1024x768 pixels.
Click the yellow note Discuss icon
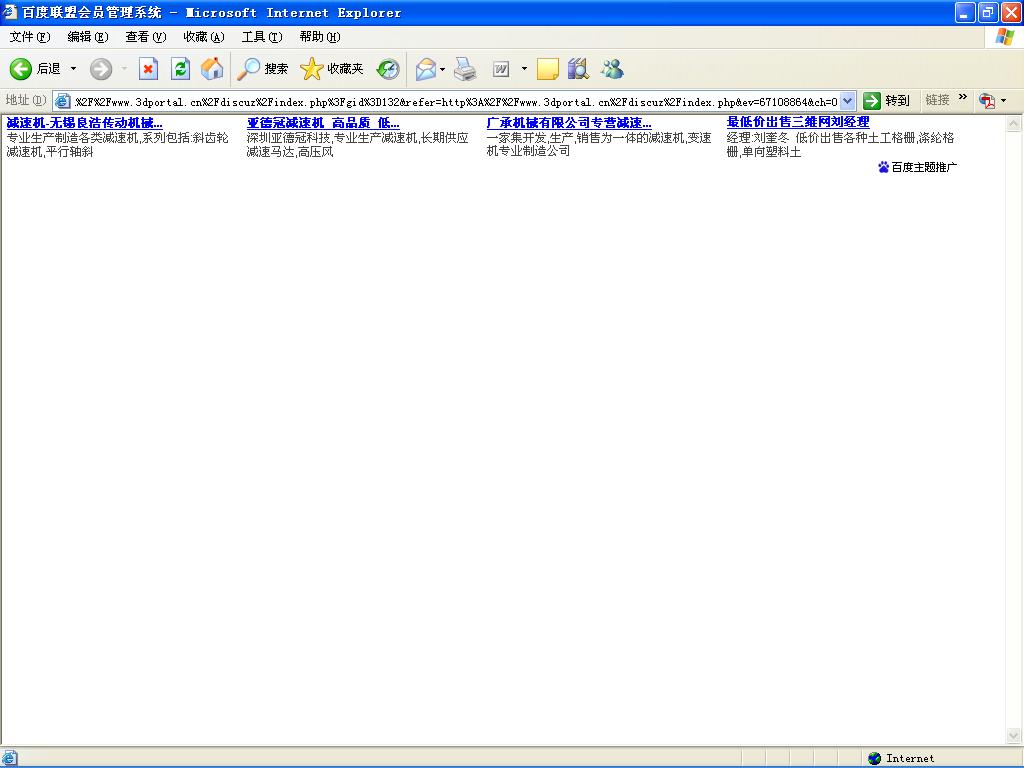point(547,69)
